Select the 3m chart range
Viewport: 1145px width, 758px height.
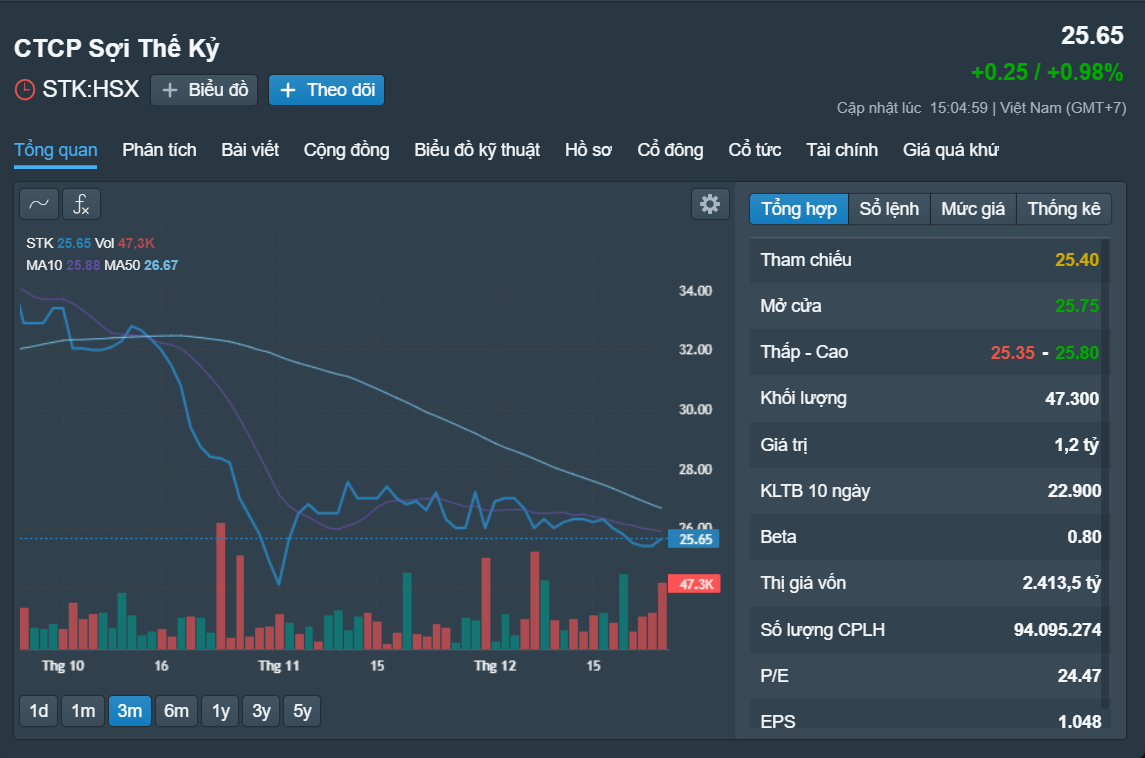(130, 711)
